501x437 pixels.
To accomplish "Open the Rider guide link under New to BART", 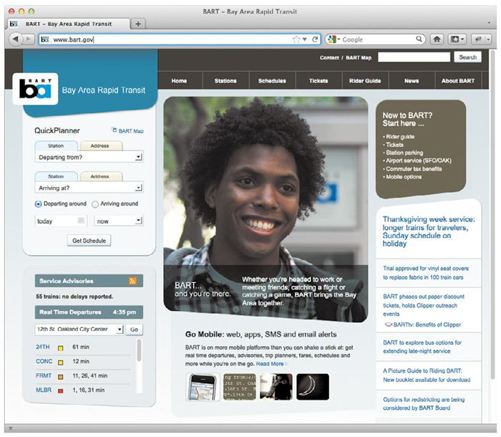I will (400, 137).
